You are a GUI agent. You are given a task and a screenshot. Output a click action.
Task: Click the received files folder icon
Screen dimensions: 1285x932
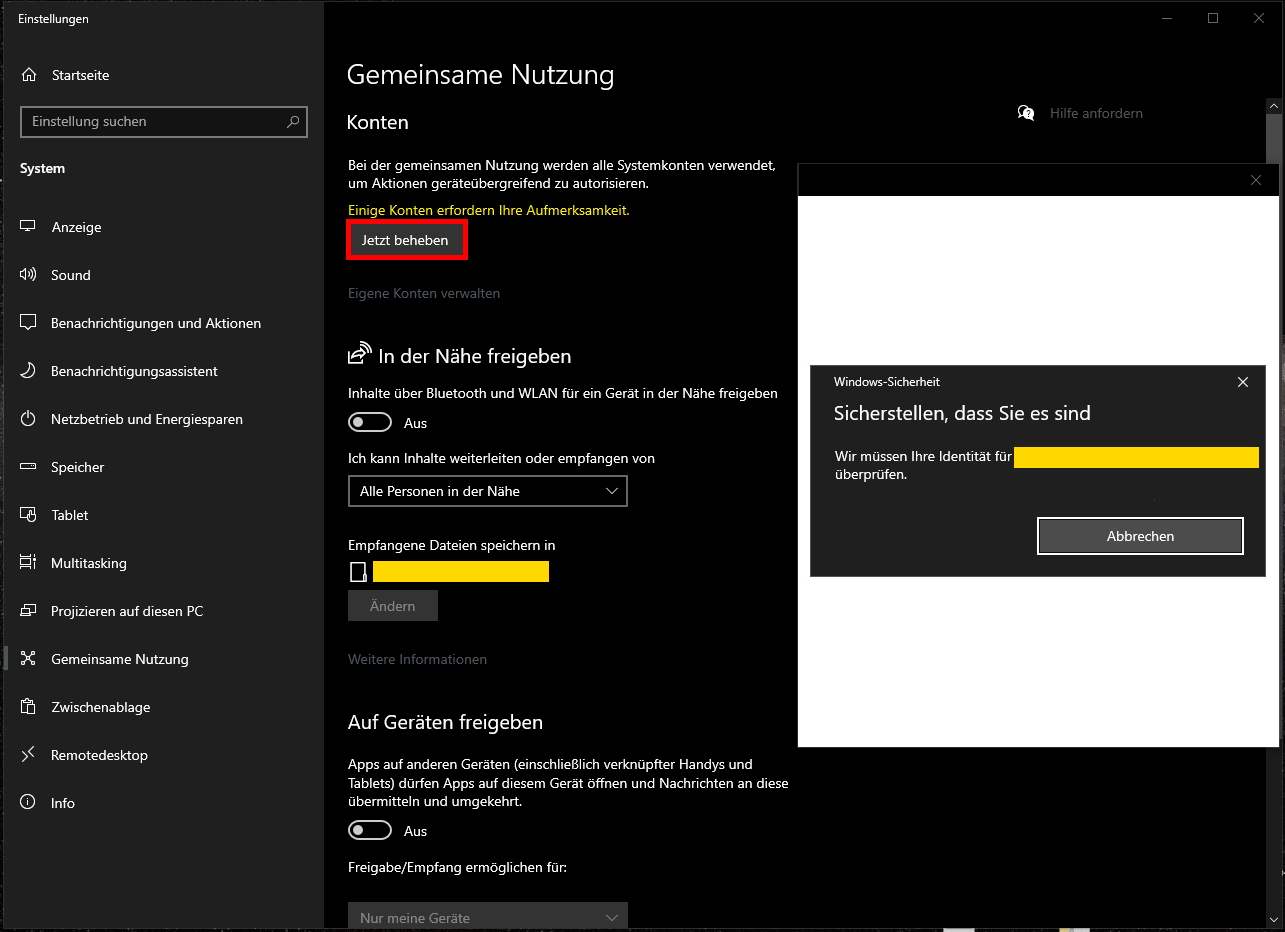[357, 572]
